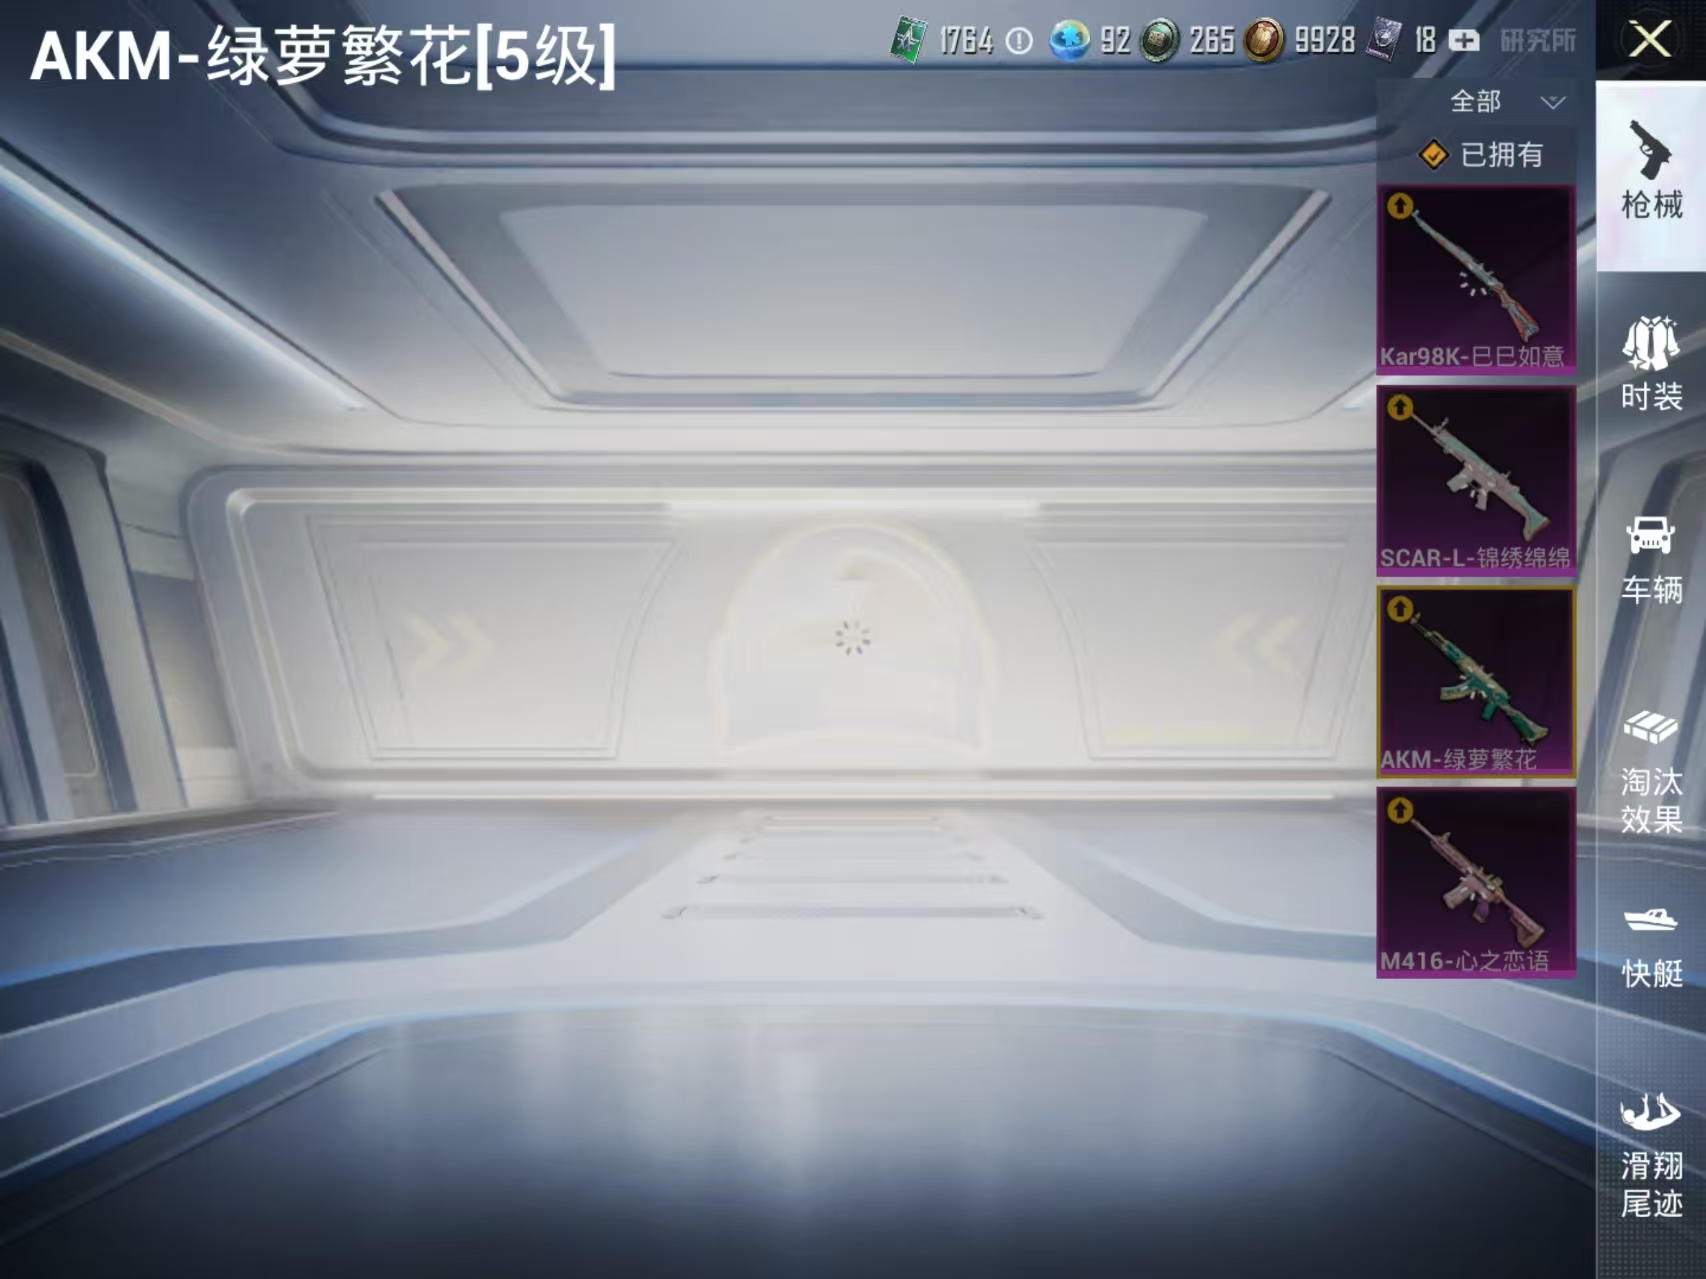Open the 枪械 firearms category
The height and width of the screenshot is (1279, 1706).
click(1651, 175)
